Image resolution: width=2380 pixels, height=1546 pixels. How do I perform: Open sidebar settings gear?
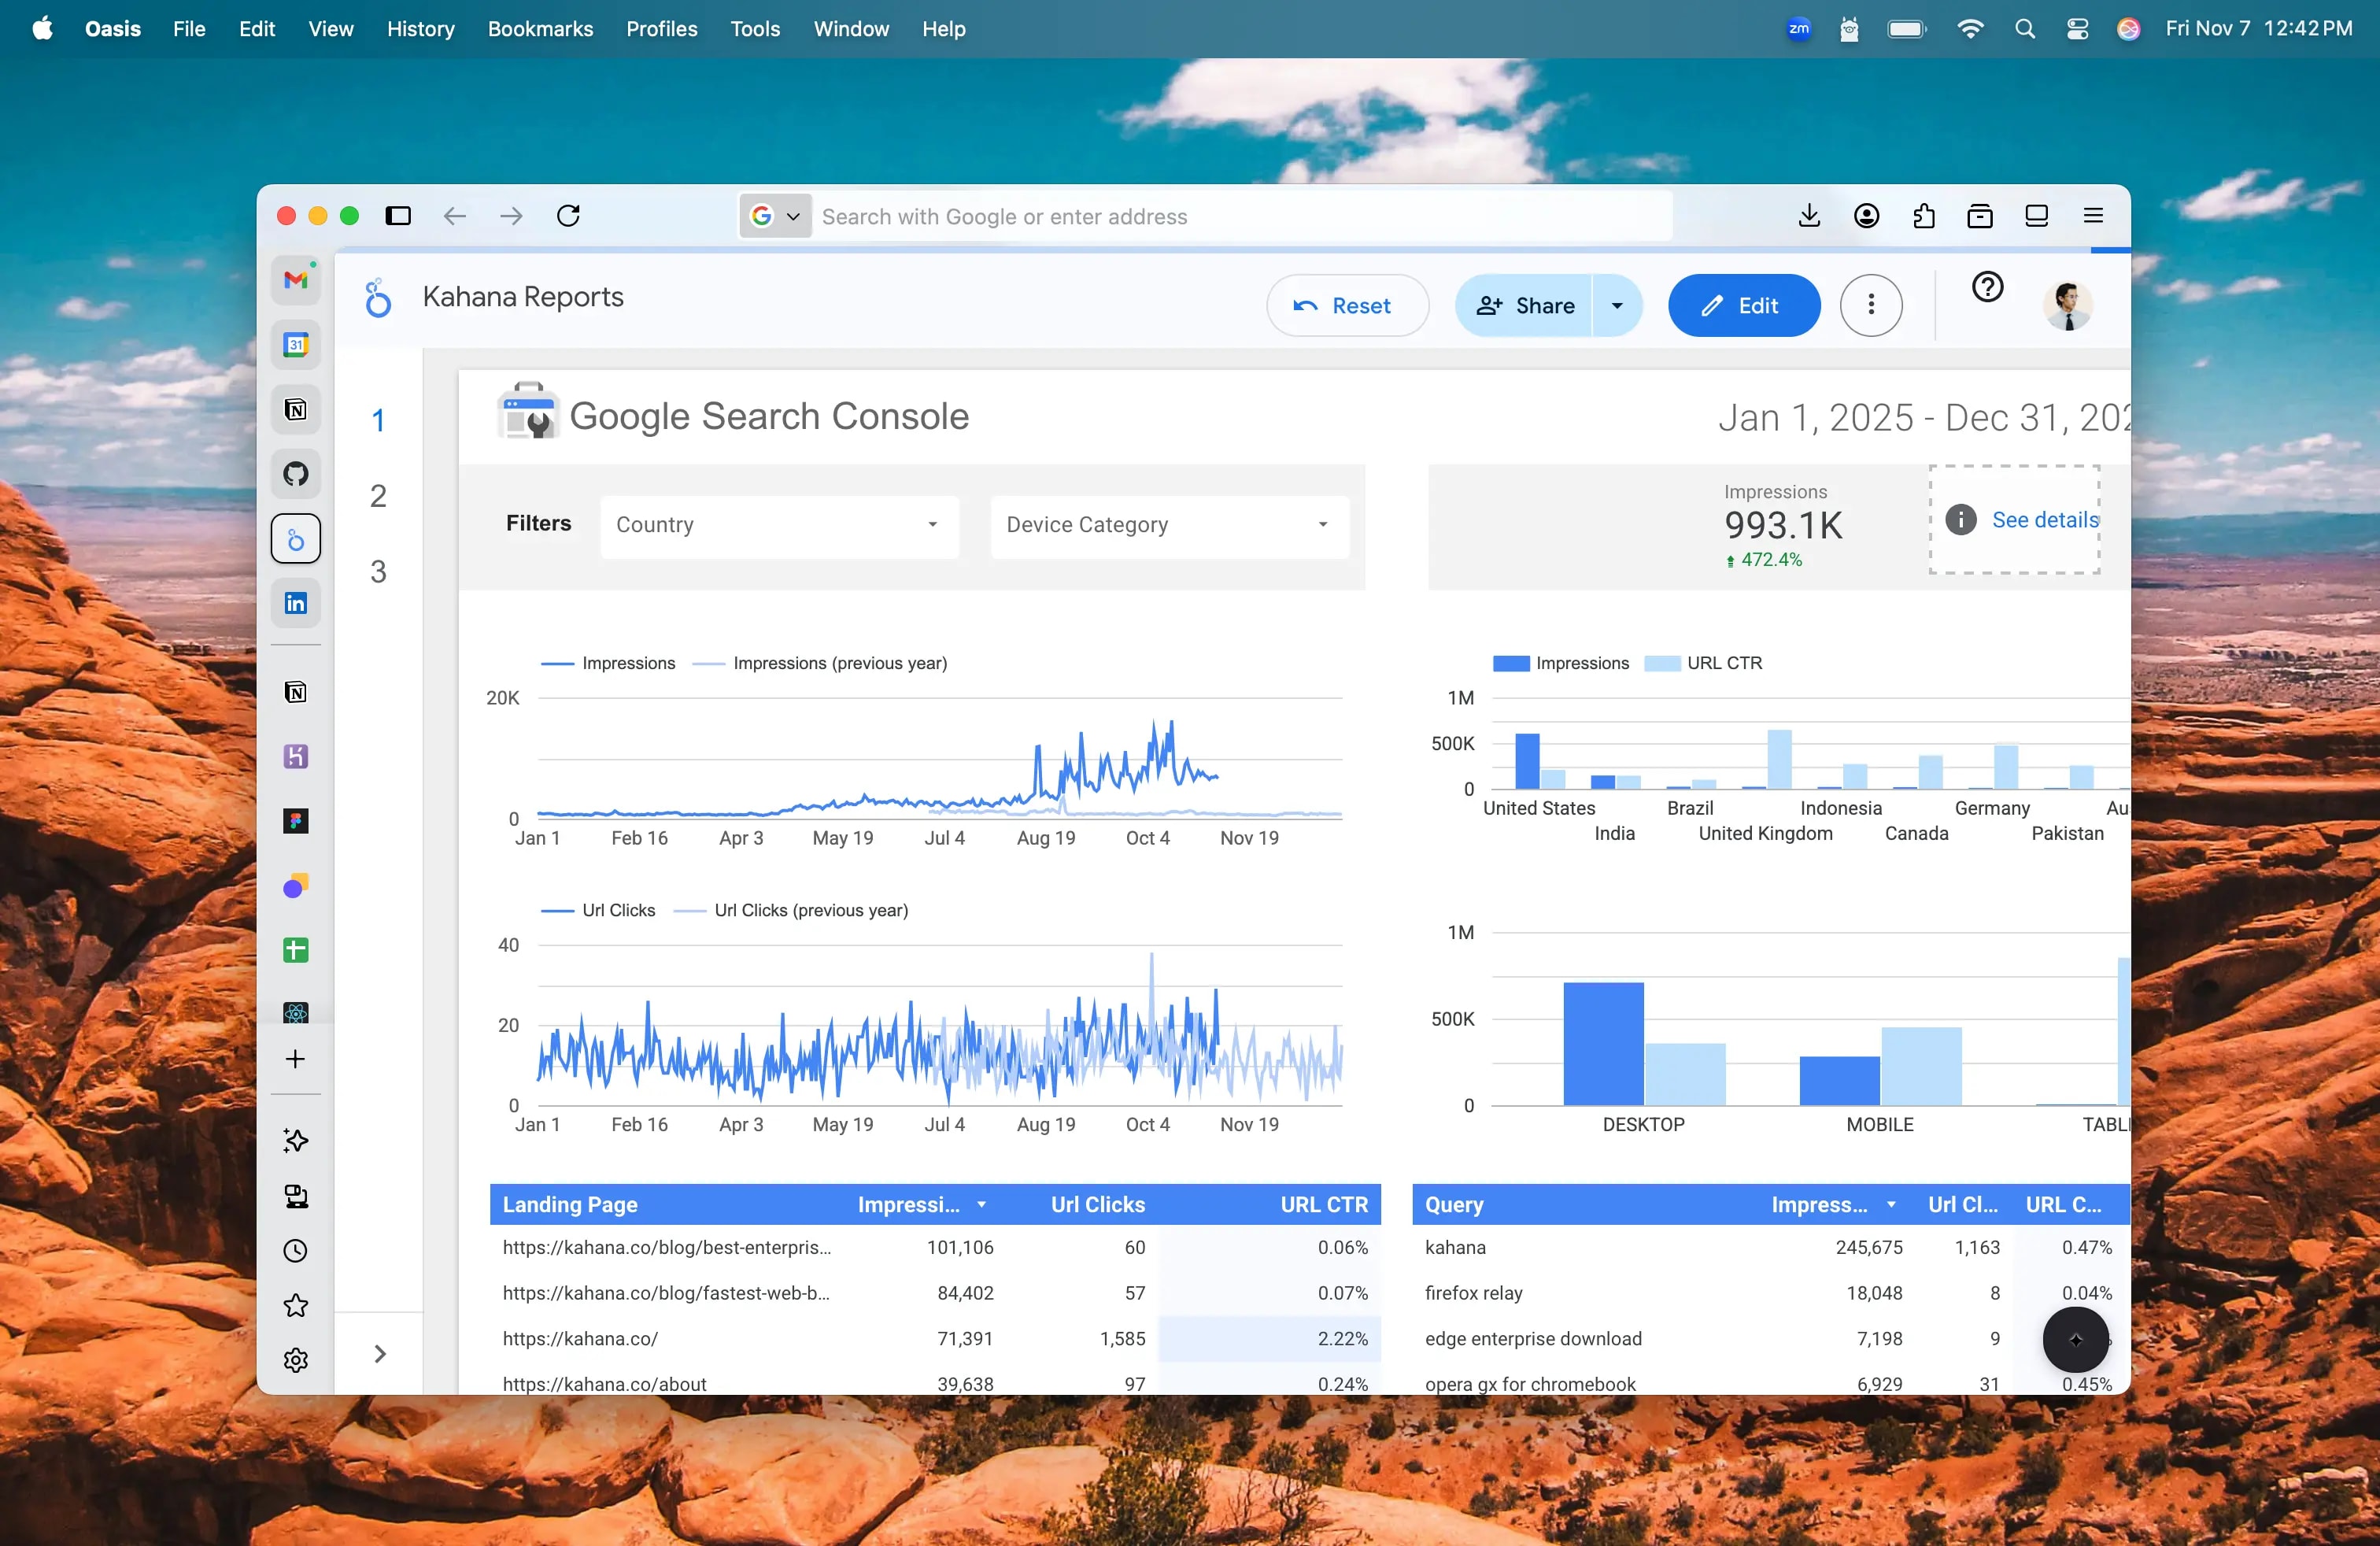[296, 1360]
